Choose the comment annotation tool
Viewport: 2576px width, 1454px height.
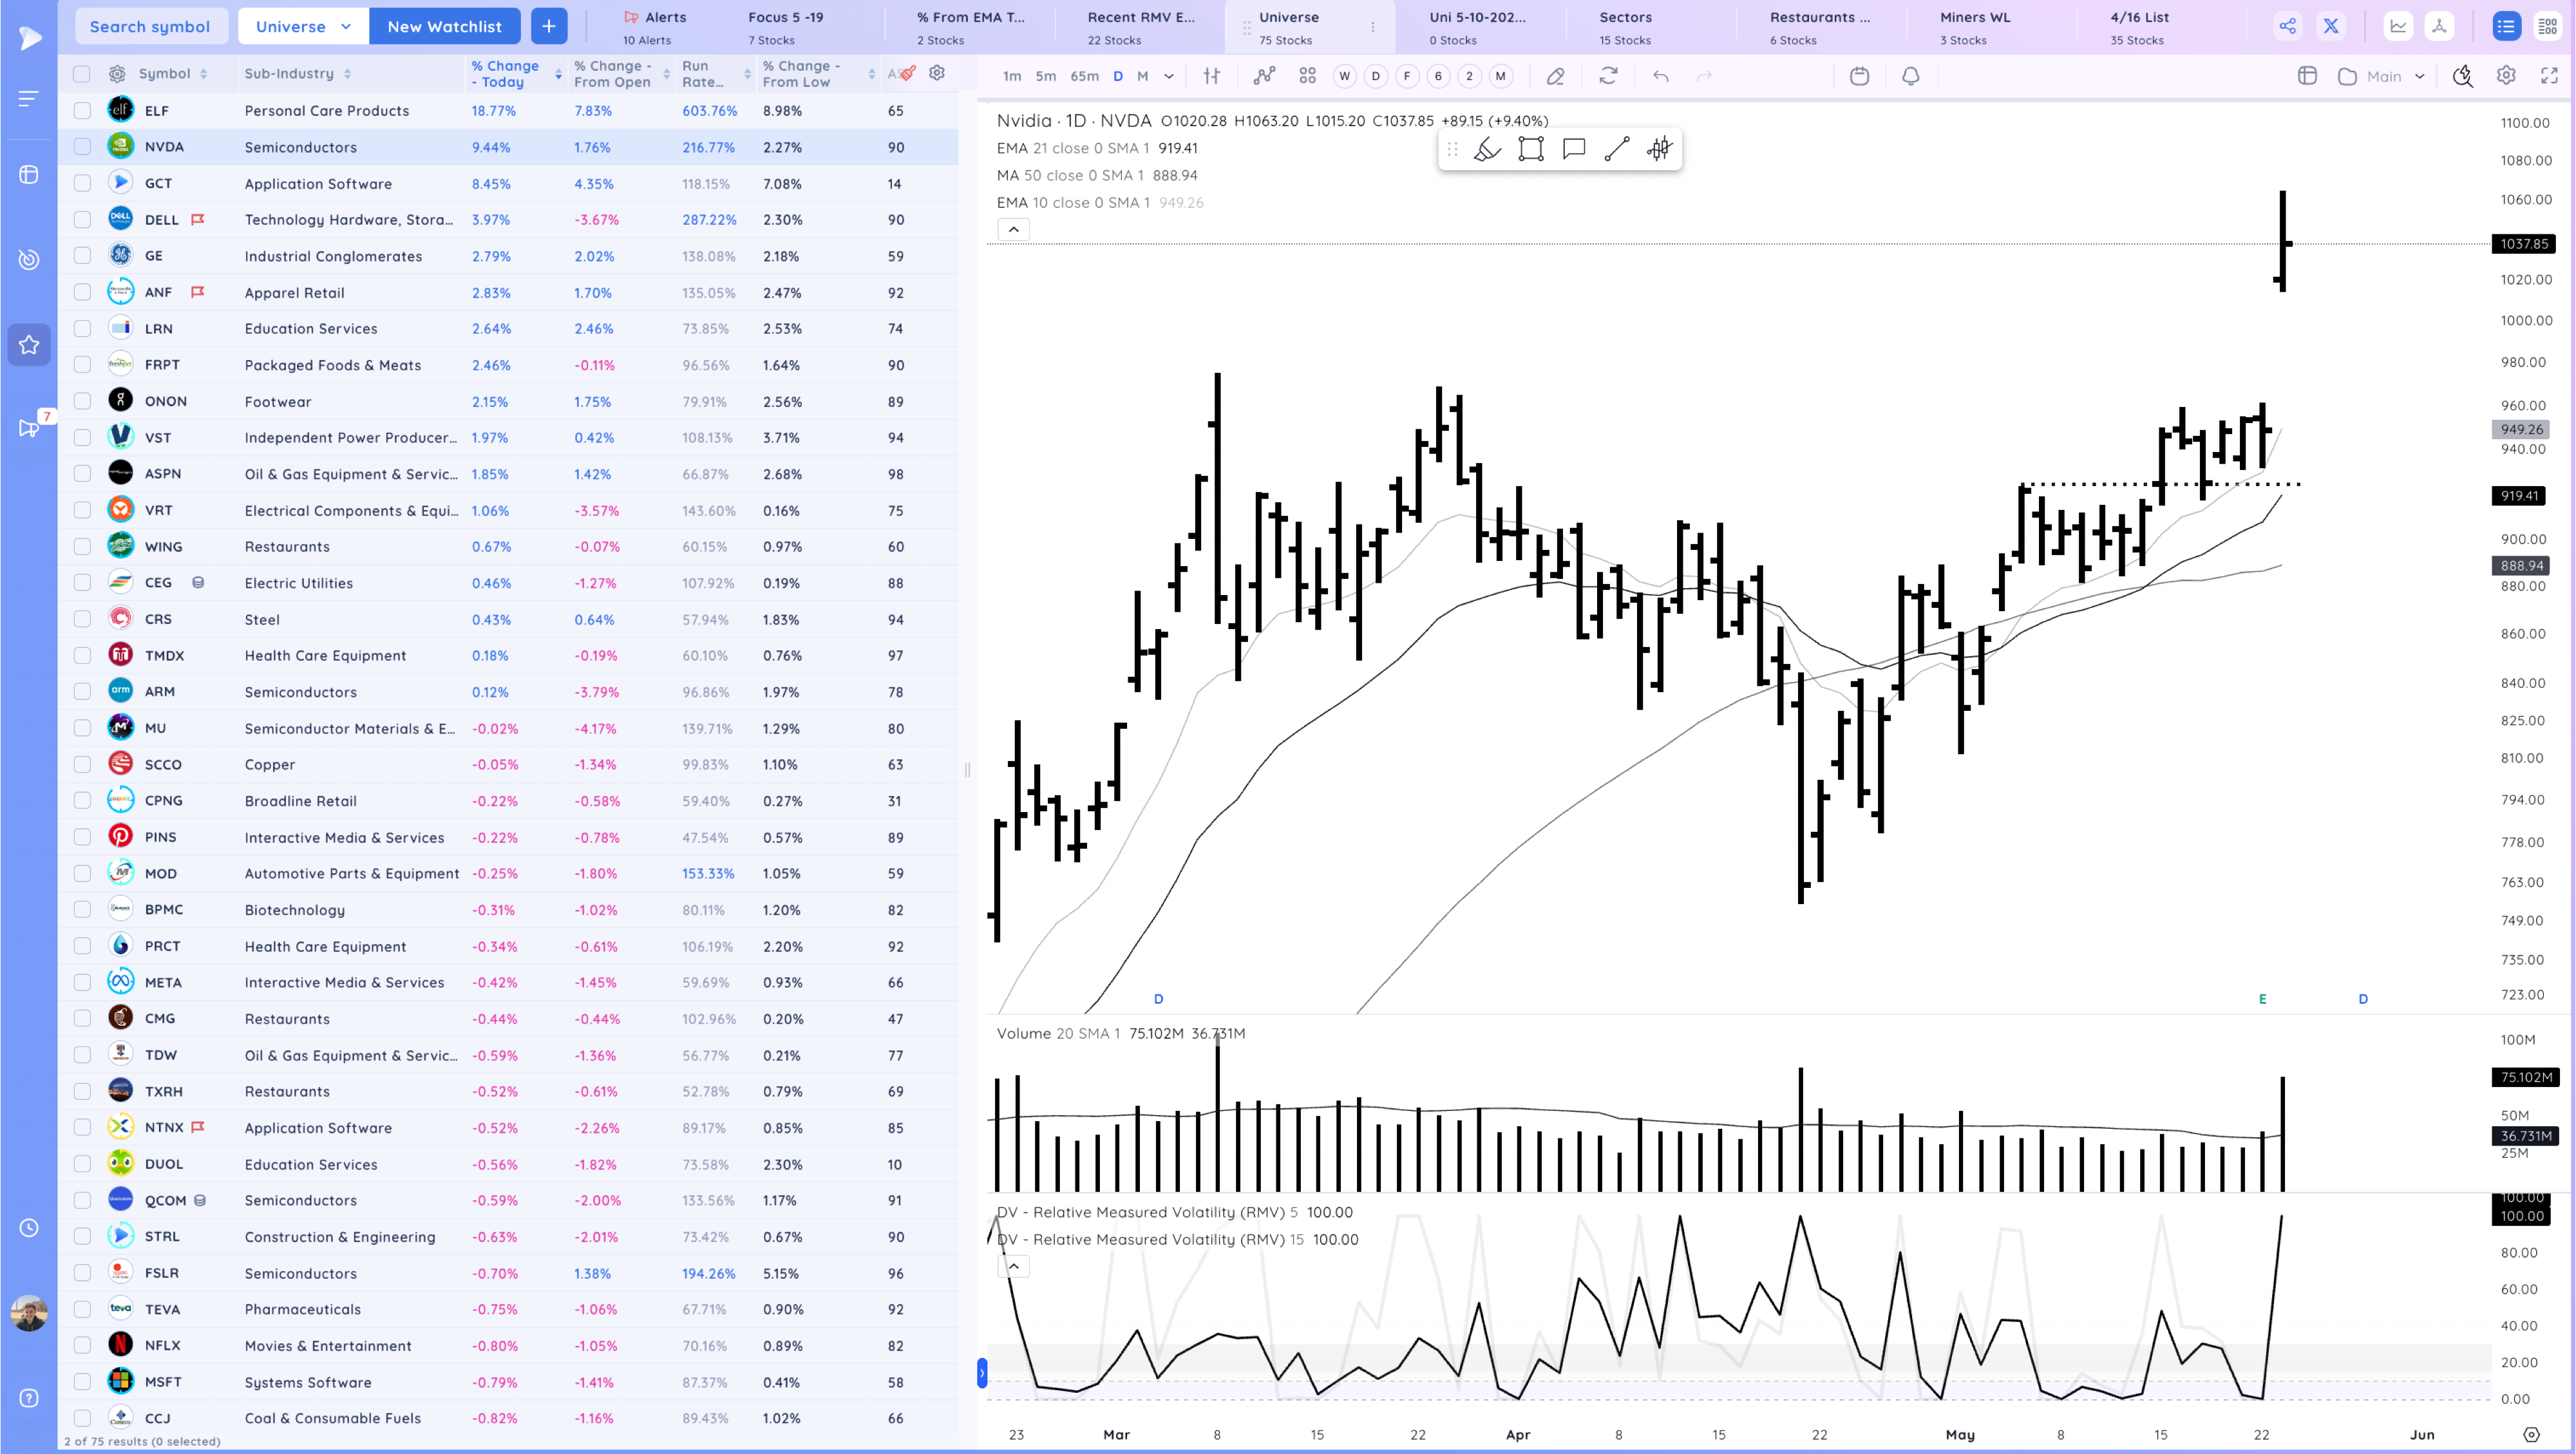pos(1574,150)
